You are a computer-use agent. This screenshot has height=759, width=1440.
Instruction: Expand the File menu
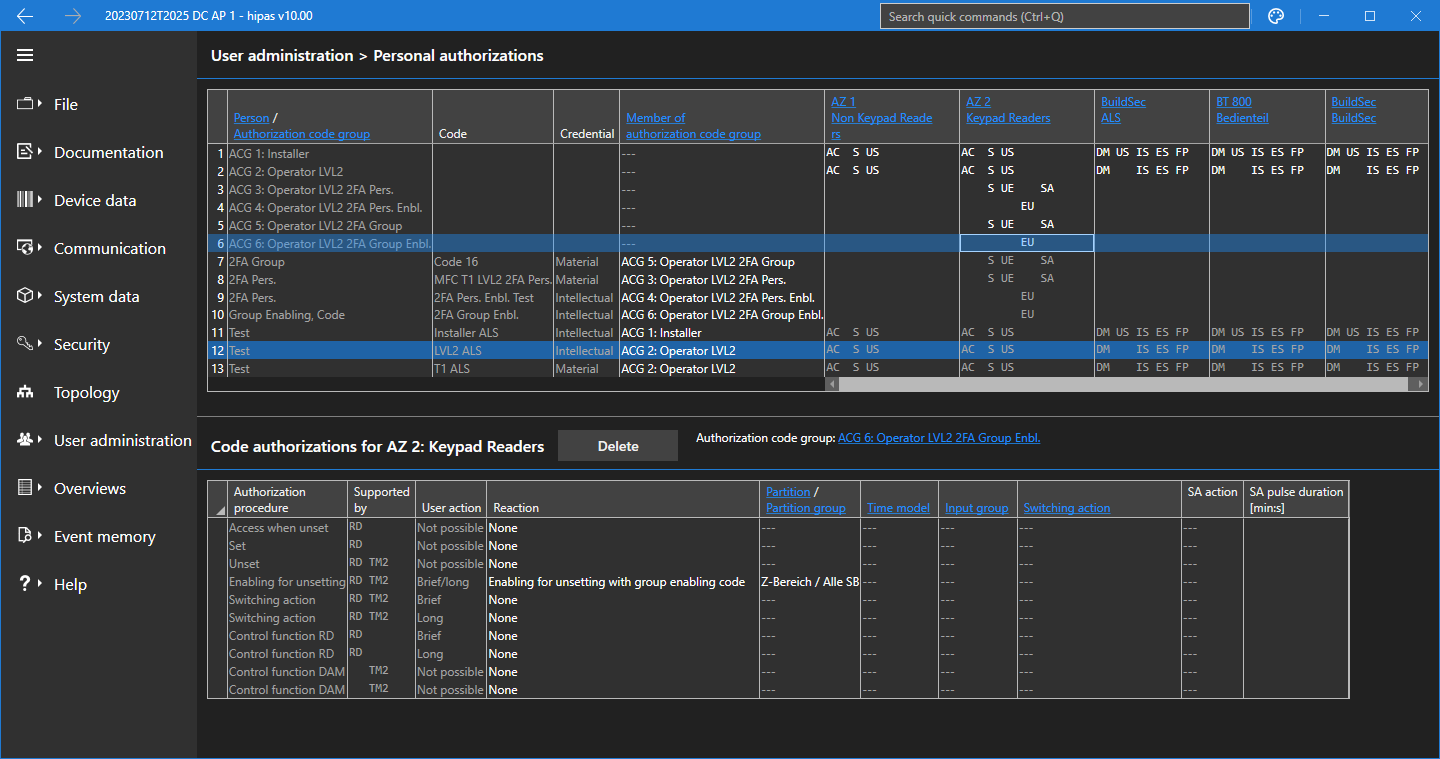pyautogui.click(x=65, y=104)
